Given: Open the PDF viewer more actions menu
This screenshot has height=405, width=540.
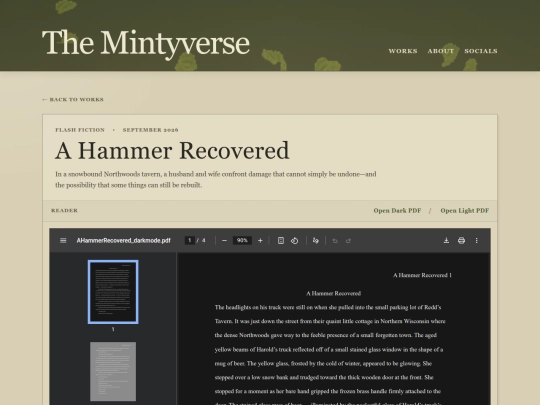Looking at the screenshot, I should point(477,240).
